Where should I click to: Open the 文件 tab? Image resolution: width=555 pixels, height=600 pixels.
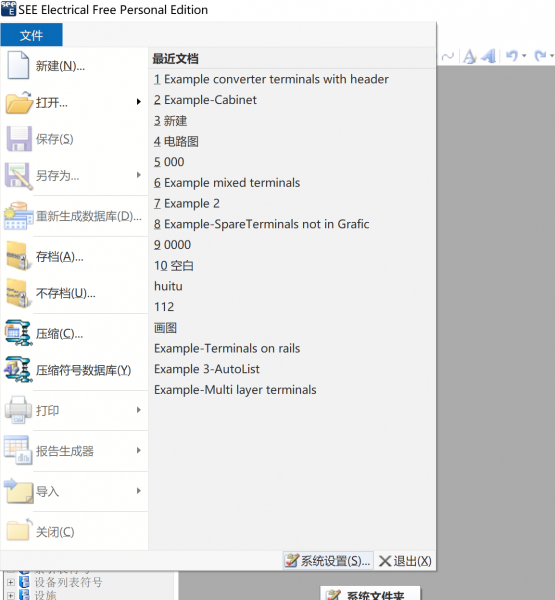click(31, 35)
